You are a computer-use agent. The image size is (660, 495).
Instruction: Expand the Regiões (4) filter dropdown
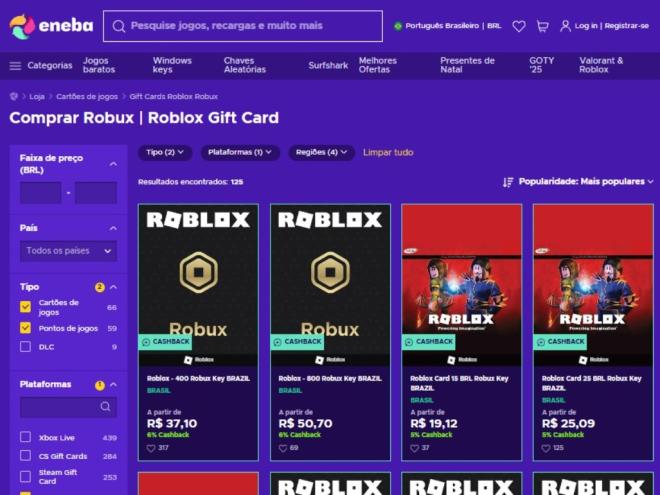click(x=321, y=152)
